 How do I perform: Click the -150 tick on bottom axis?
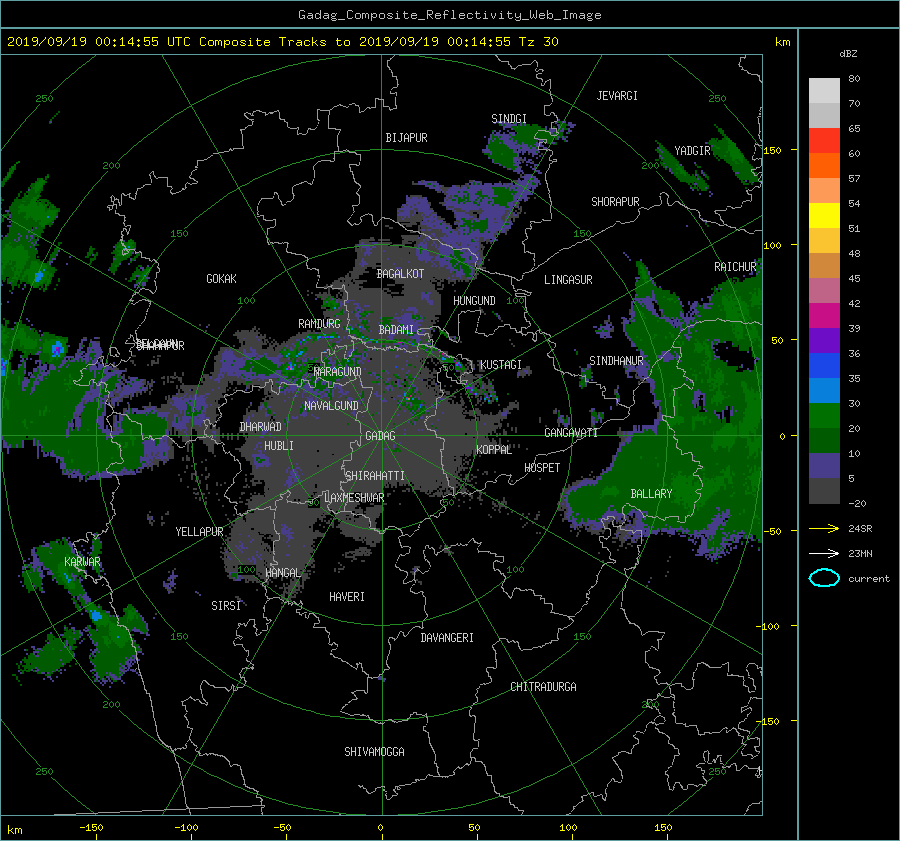pyautogui.click(x=91, y=827)
